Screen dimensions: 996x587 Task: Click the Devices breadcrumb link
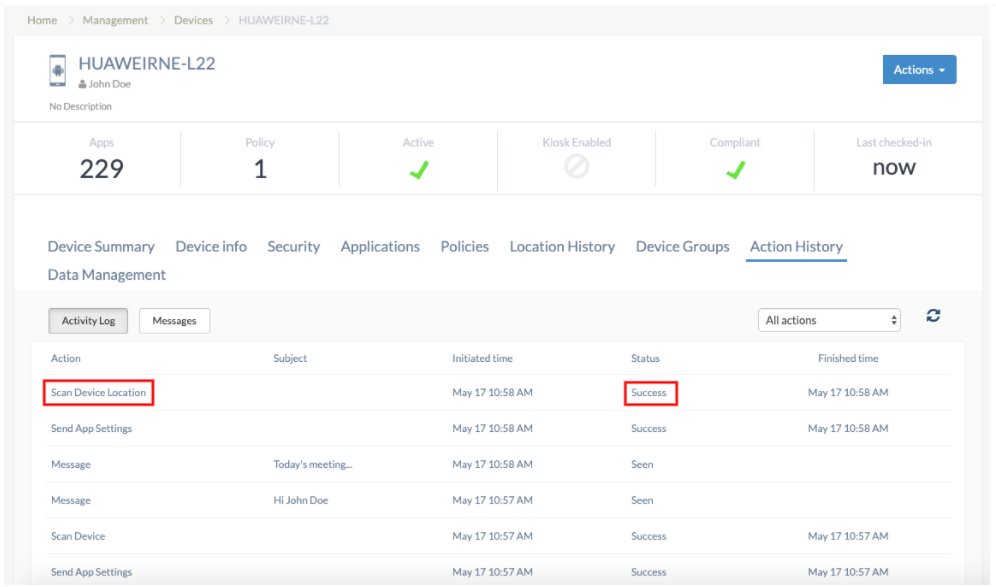pos(193,20)
